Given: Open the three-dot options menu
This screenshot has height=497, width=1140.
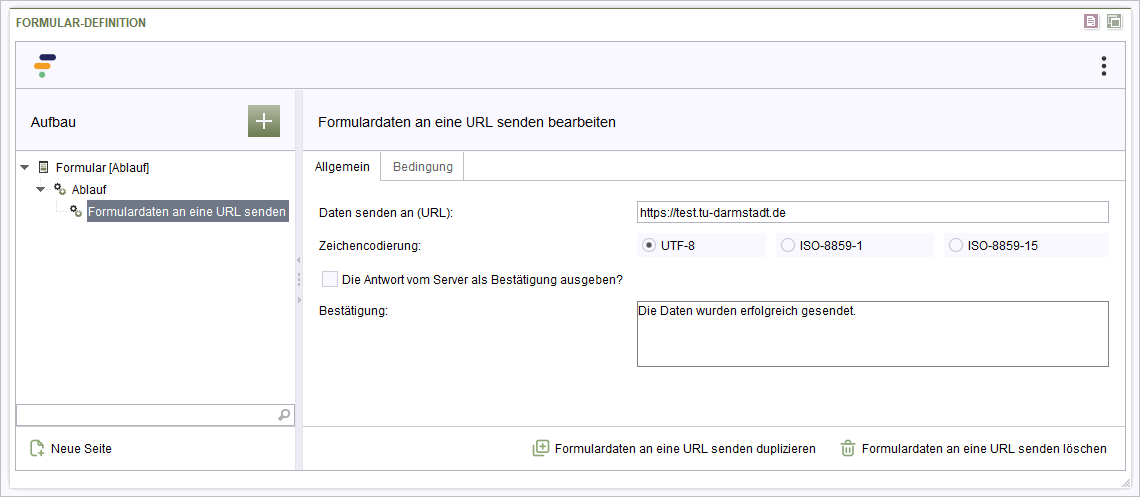Looking at the screenshot, I should click(x=1104, y=66).
